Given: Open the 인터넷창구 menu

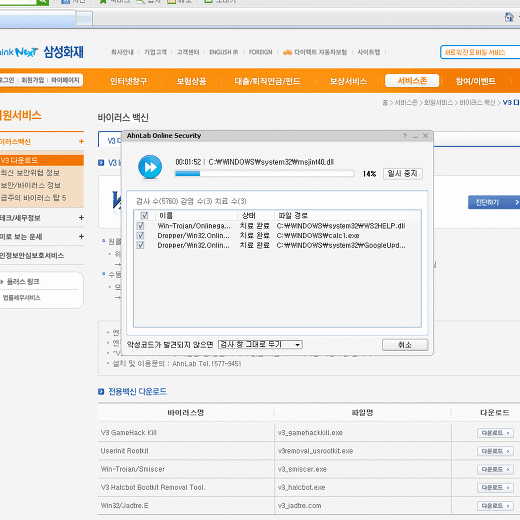Looking at the screenshot, I should 128,81.
